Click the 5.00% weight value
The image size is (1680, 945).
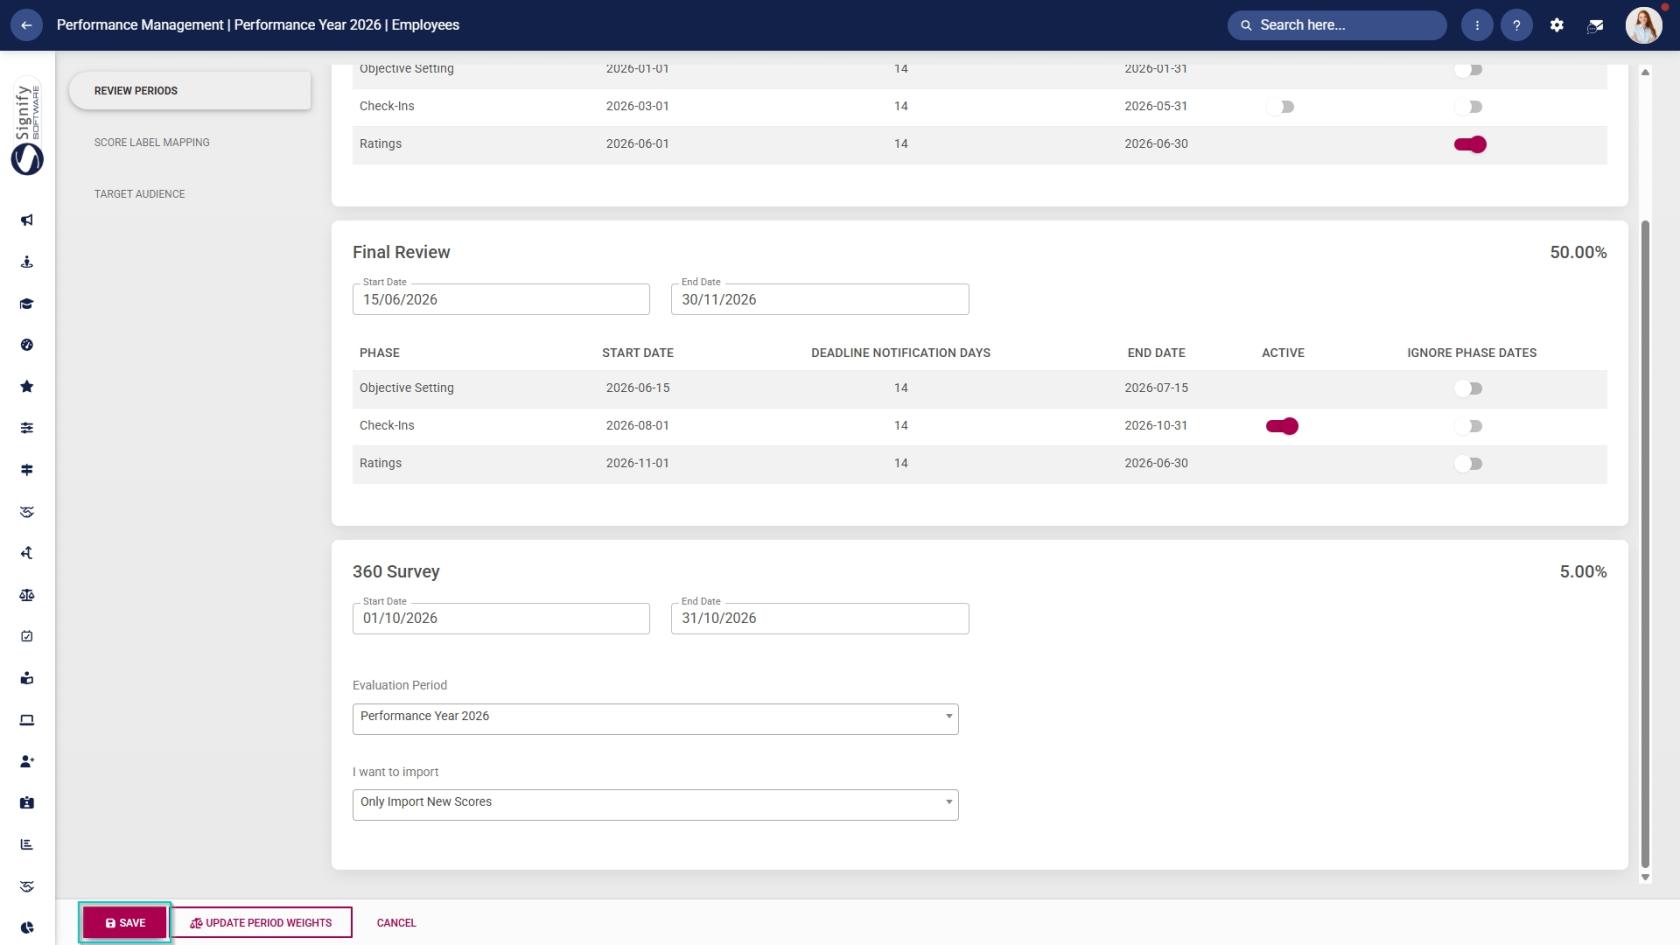coord(1583,572)
